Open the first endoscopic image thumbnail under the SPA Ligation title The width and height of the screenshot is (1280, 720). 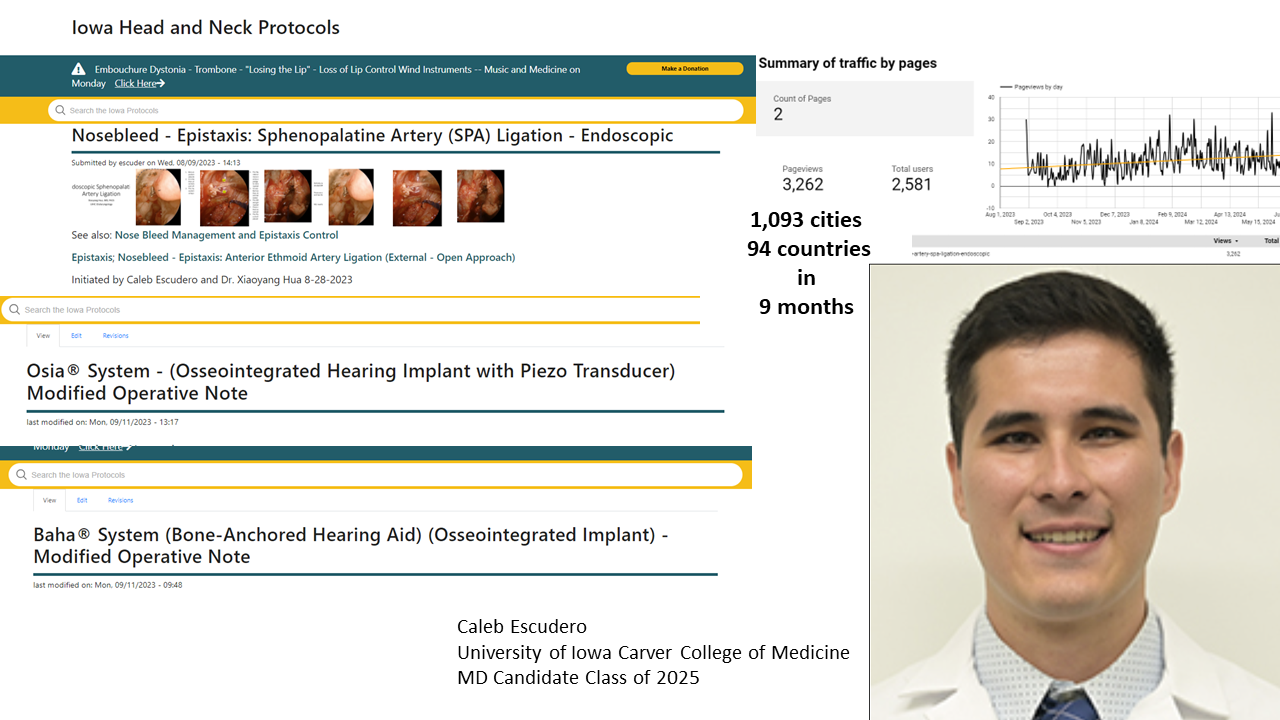pyautogui.click(x=158, y=197)
